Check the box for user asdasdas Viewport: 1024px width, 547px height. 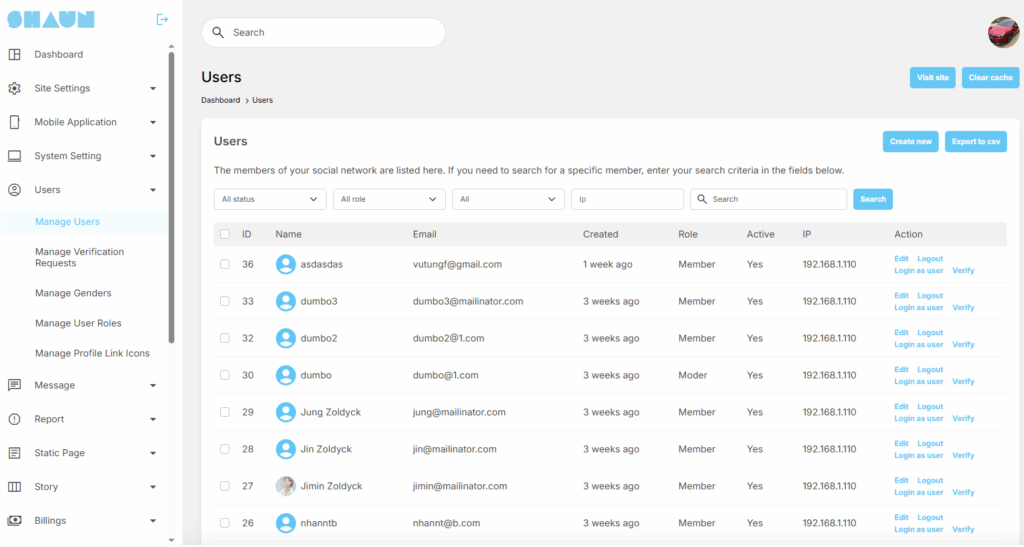point(225,264)
